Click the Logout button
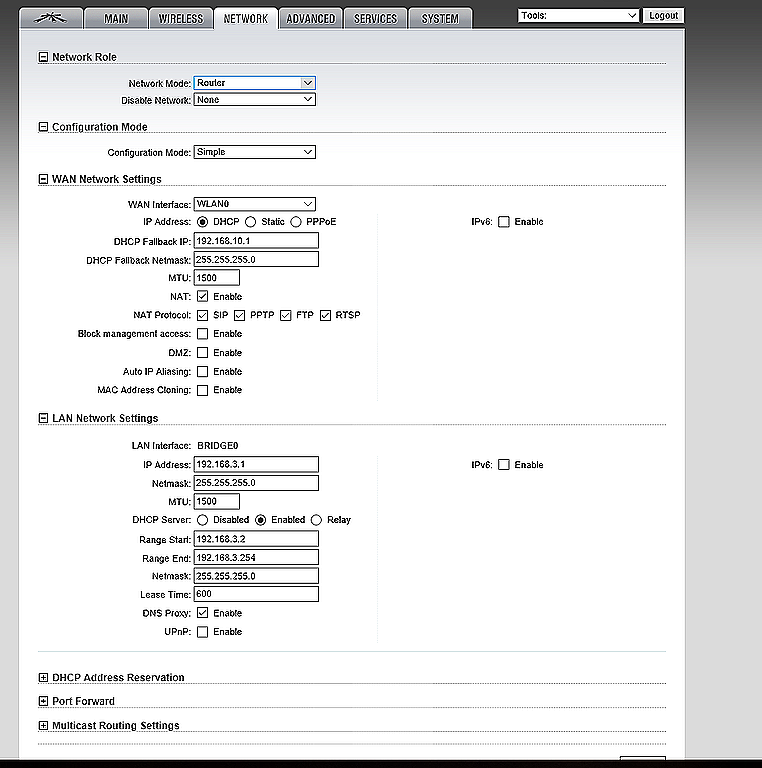 coord(663,15)
